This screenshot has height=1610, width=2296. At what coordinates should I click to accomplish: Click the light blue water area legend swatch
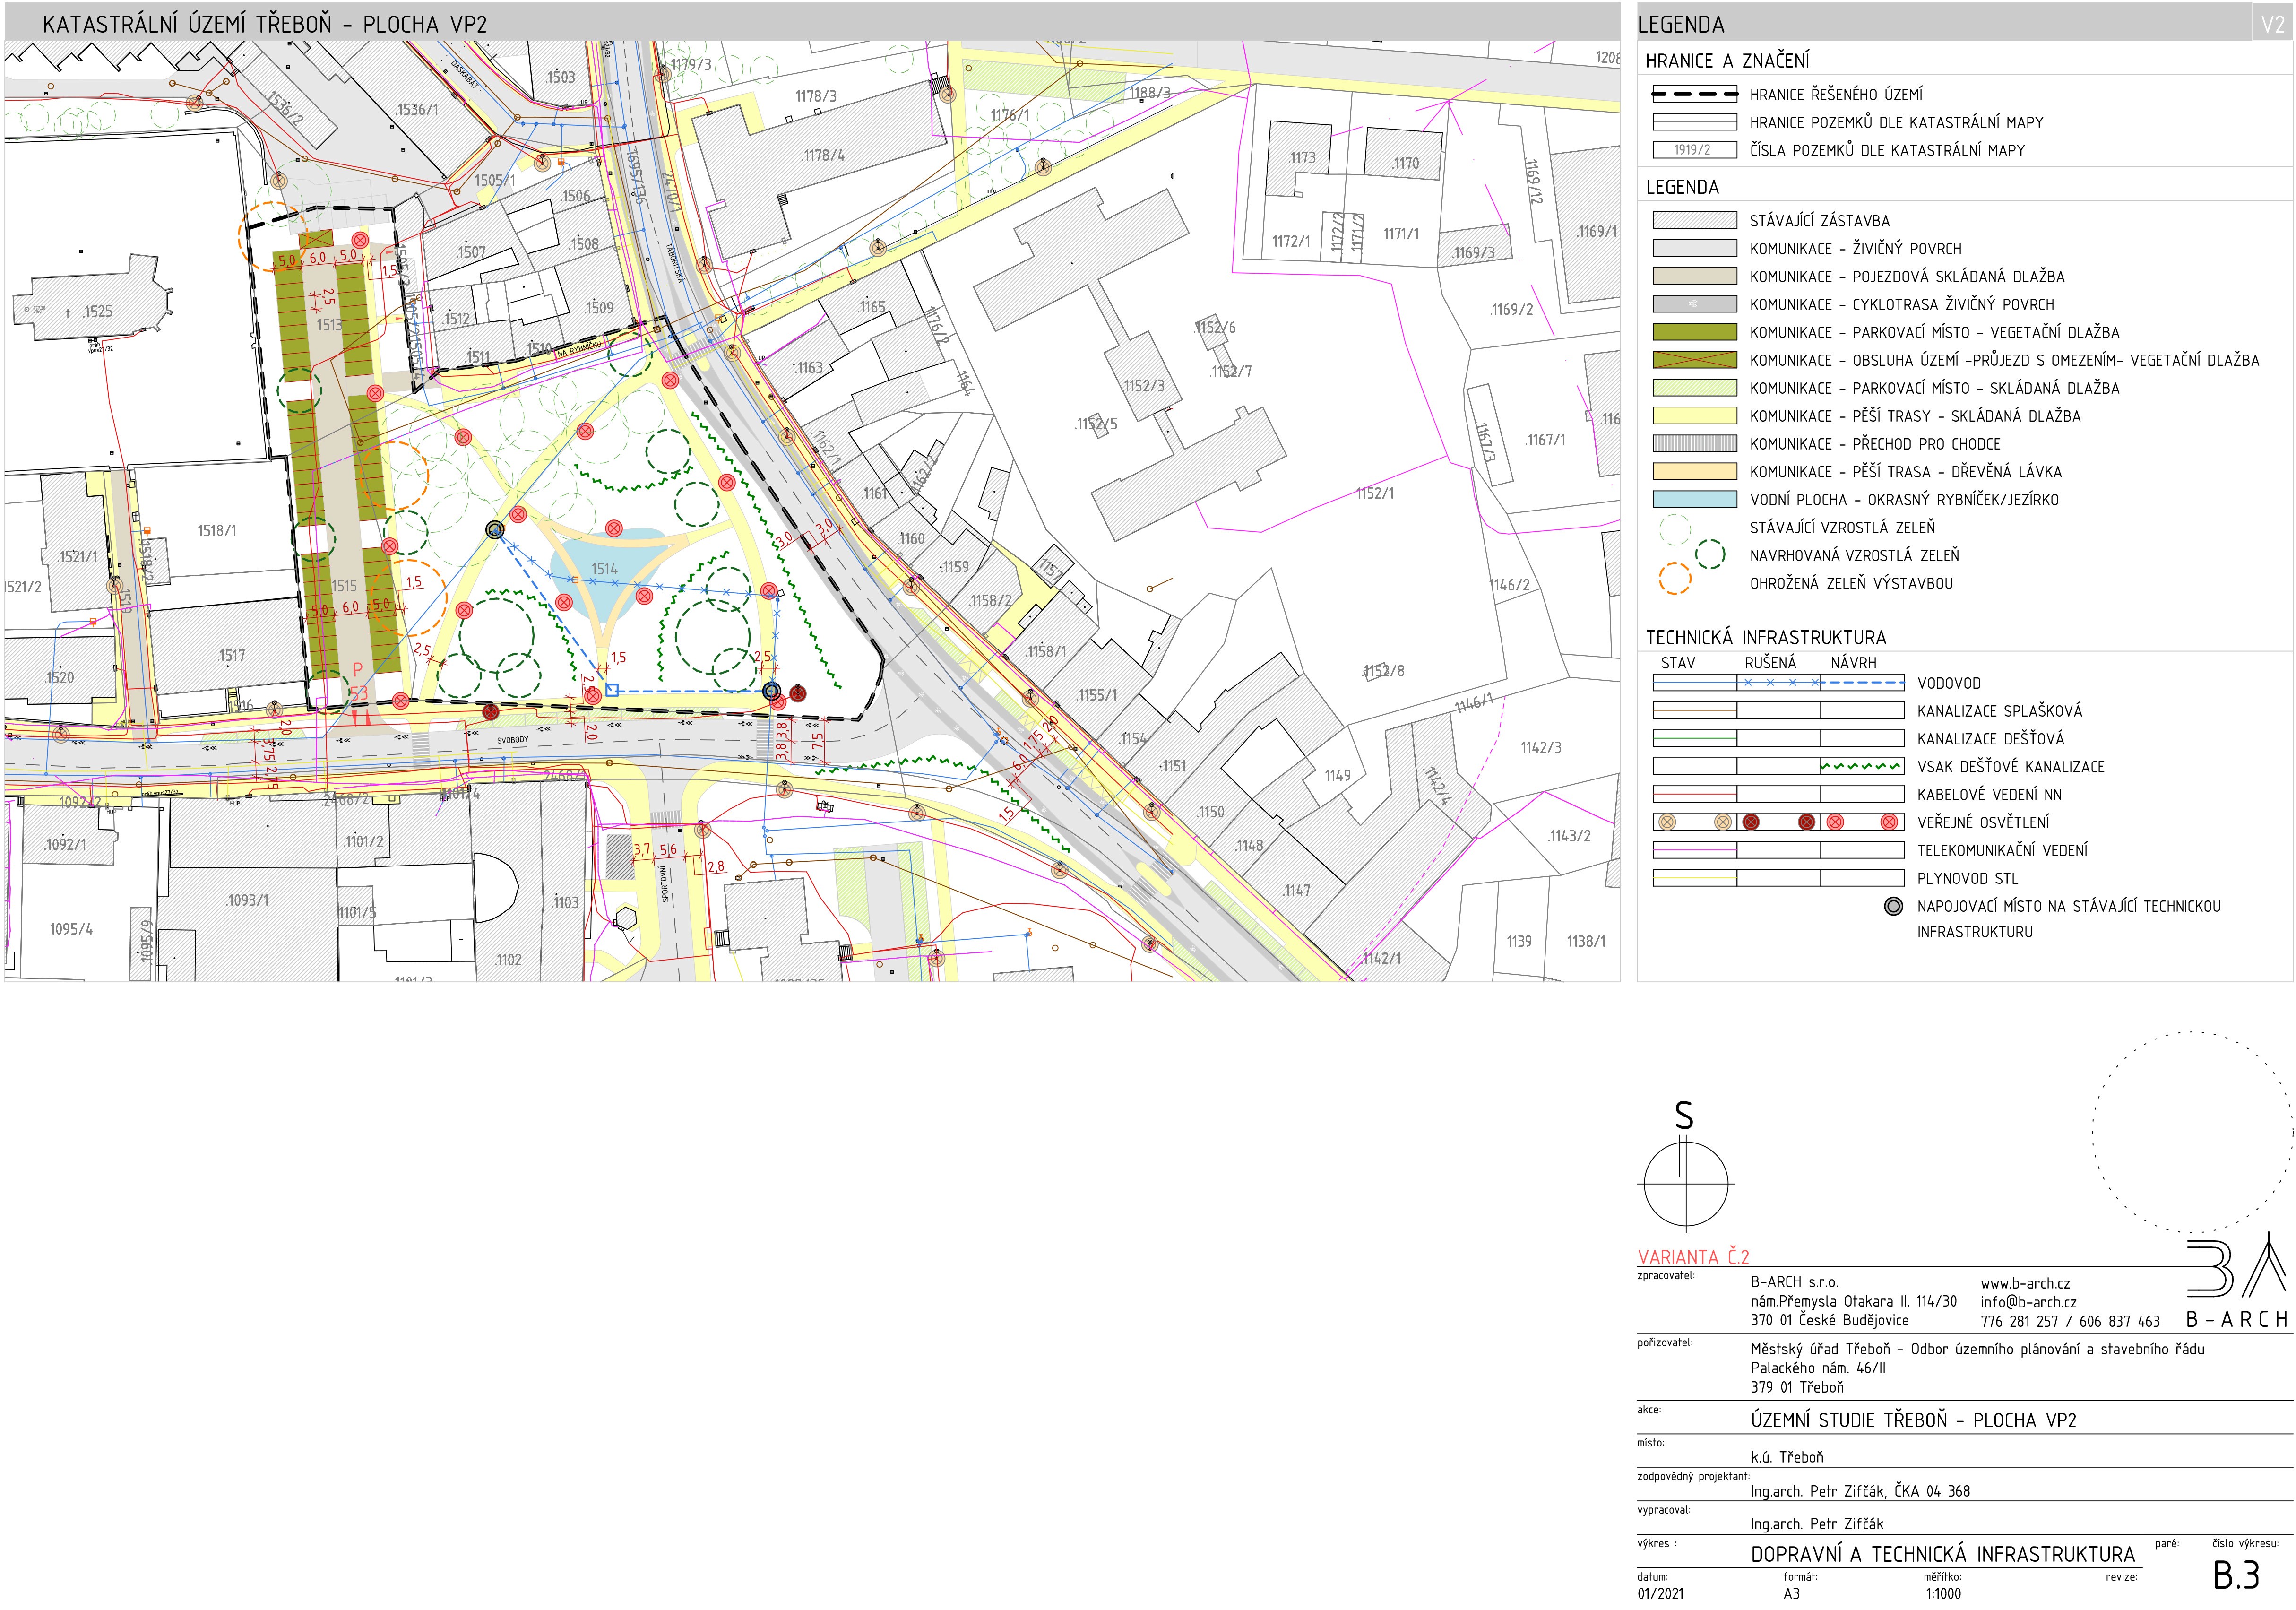[x=1694, y=499]
